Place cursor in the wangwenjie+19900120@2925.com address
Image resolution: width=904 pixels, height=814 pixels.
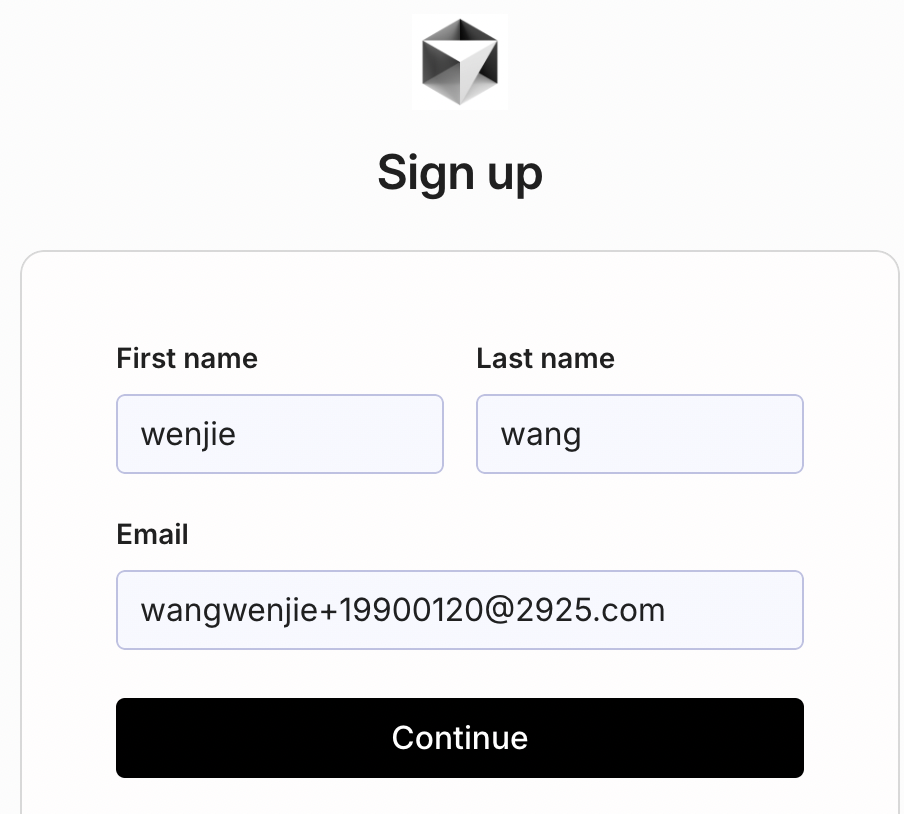(x=403, y=611)
